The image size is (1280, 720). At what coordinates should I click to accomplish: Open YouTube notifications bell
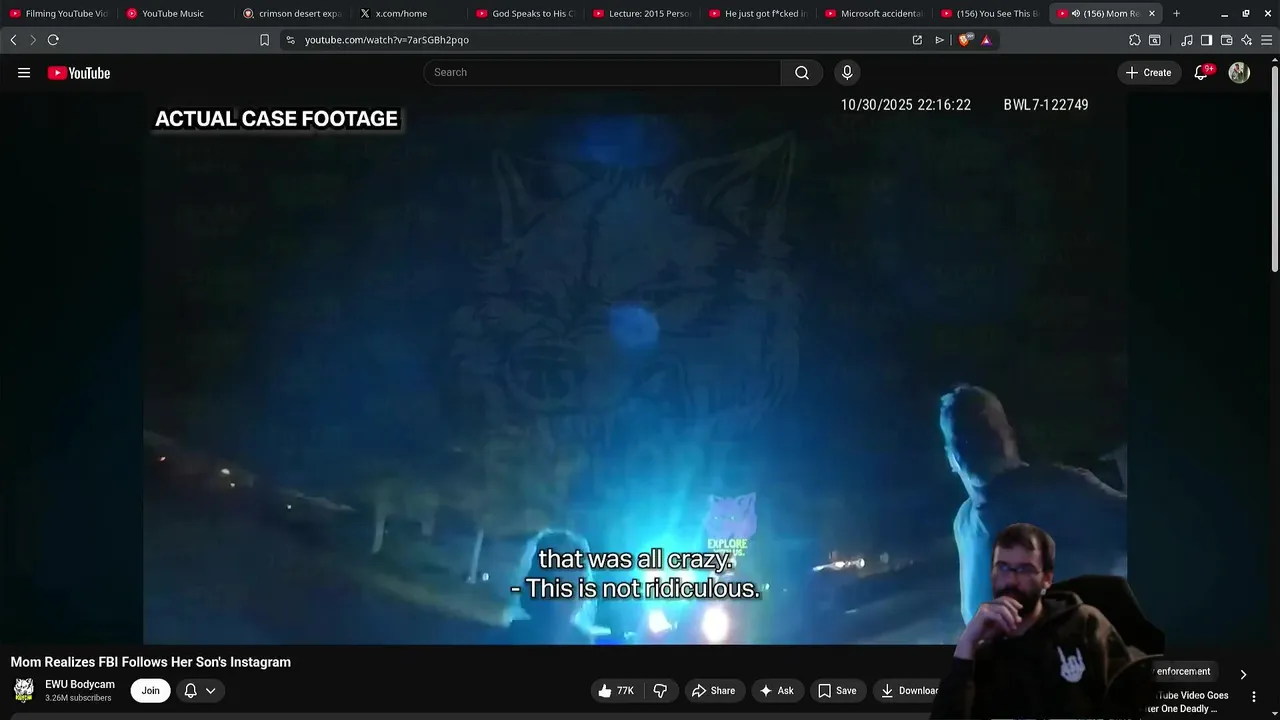pos(1201,72)
